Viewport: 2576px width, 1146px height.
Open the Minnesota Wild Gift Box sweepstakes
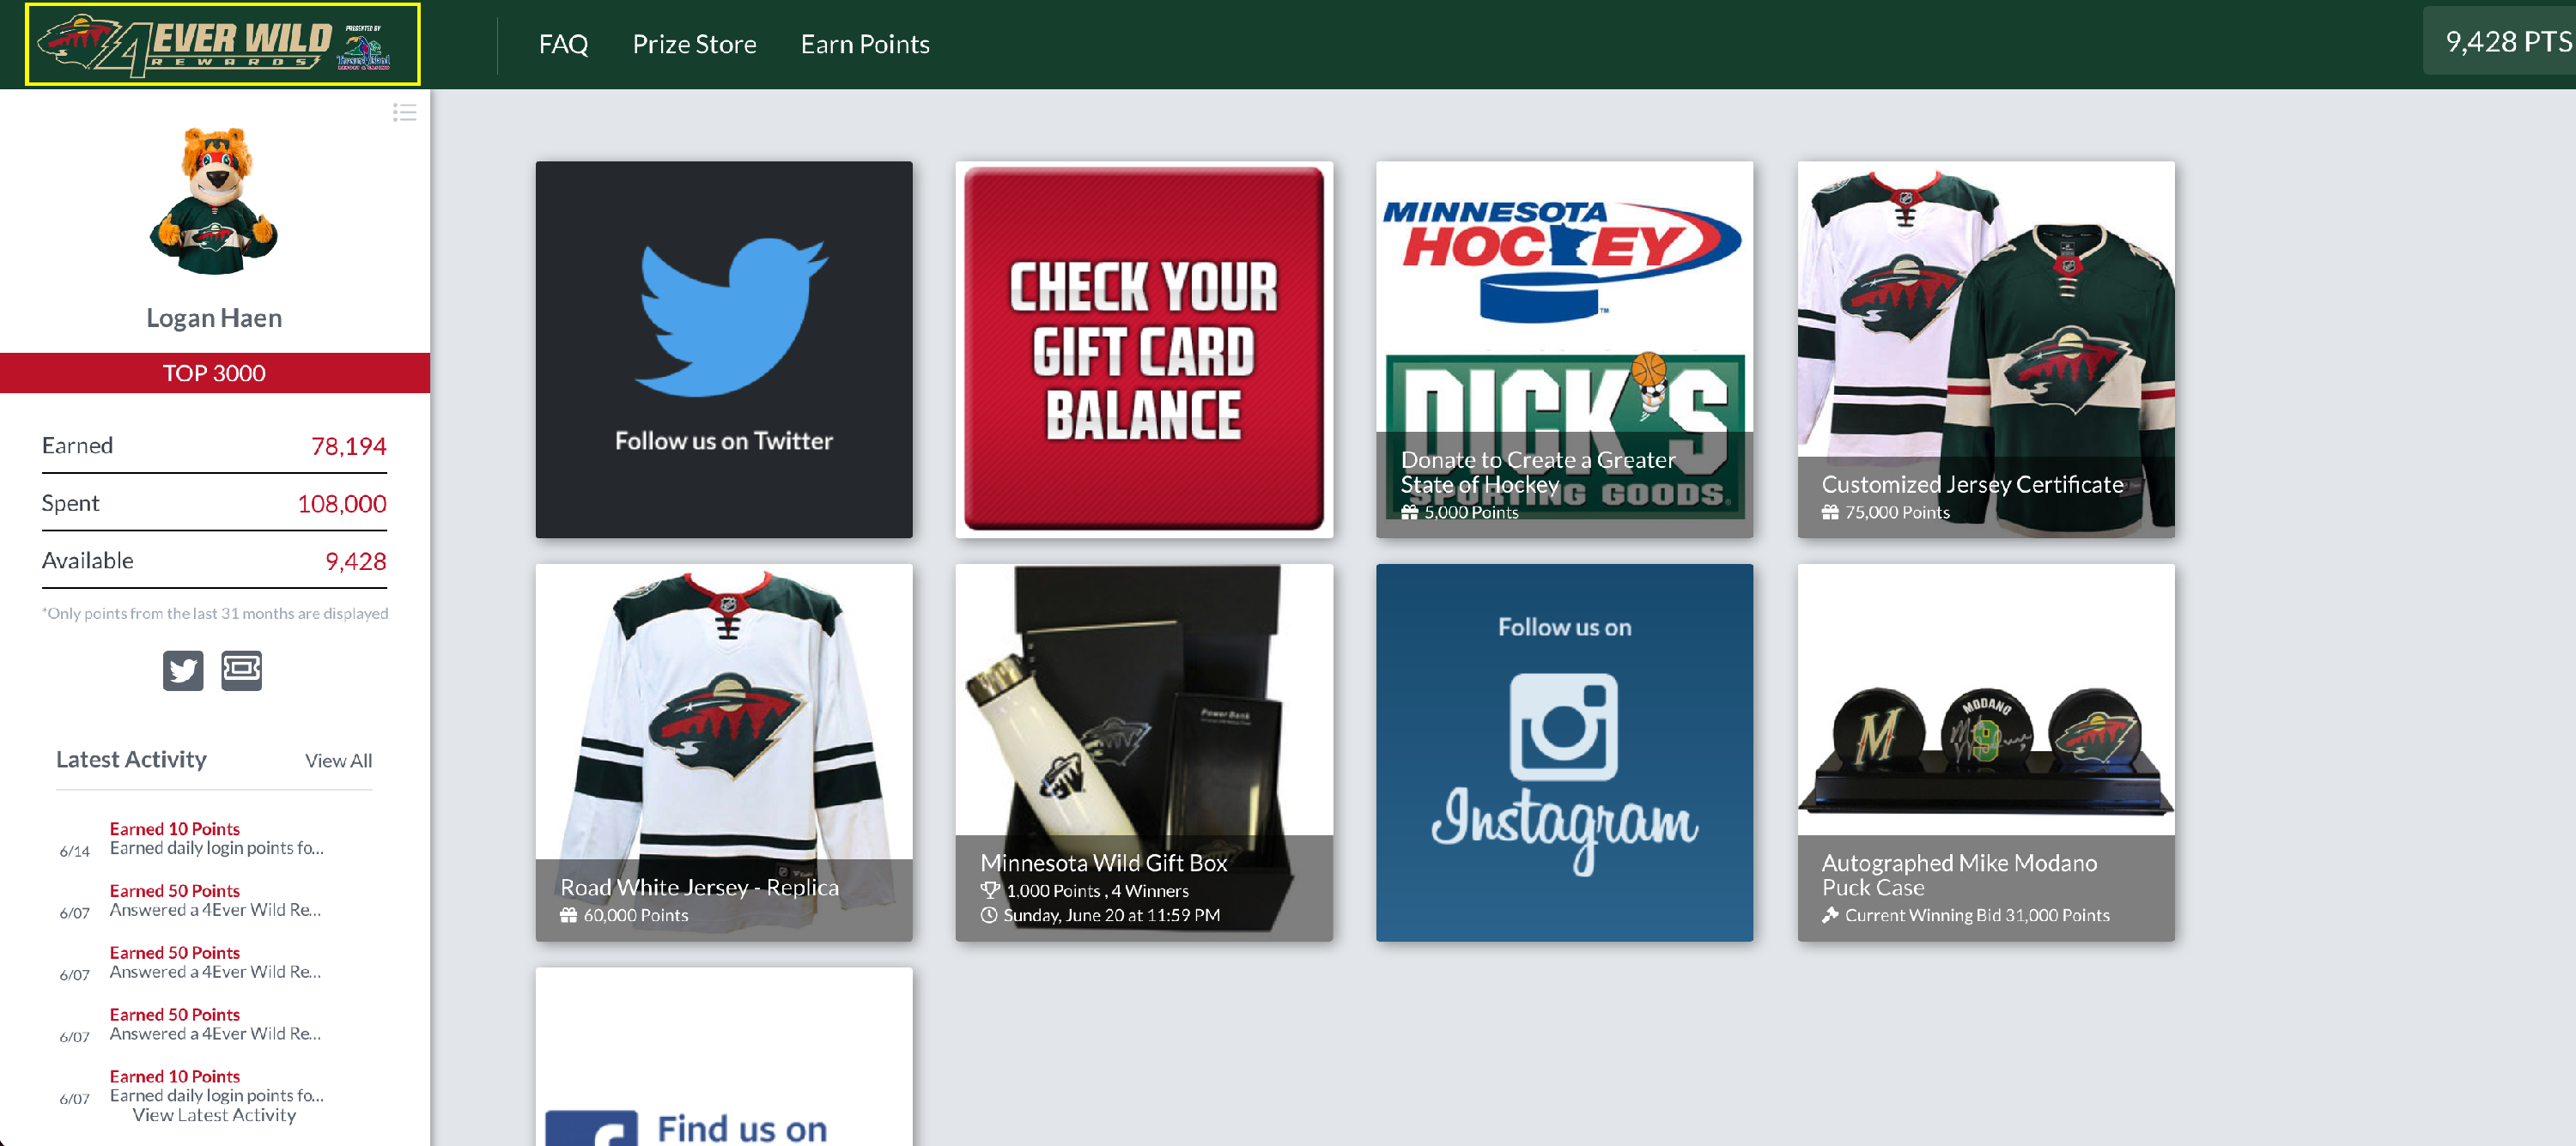(1143, 752)
